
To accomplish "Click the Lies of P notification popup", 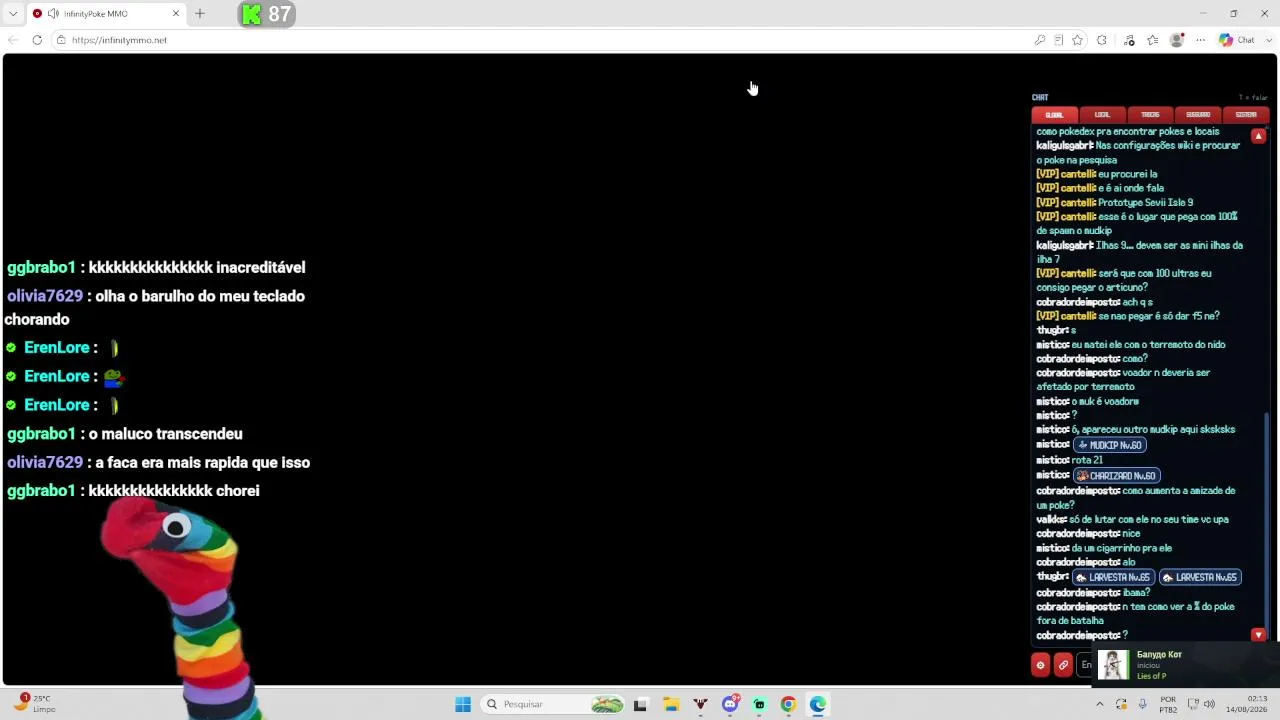I will tap(1185, 665).
